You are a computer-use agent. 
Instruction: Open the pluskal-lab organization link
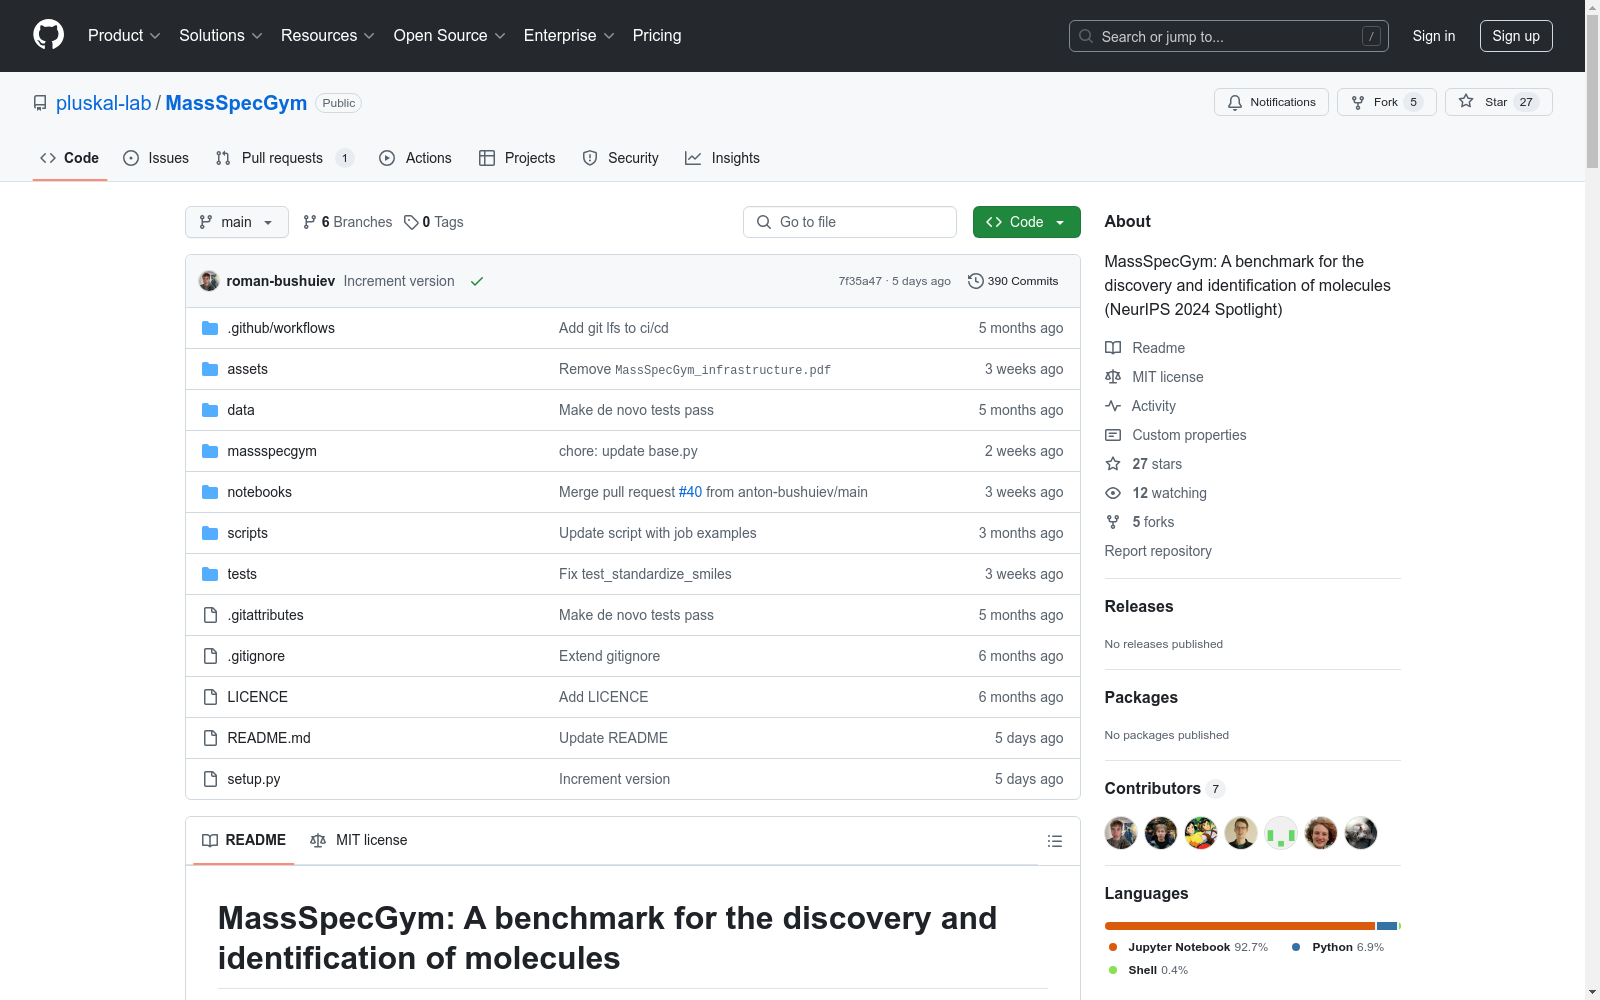point(104,103)
